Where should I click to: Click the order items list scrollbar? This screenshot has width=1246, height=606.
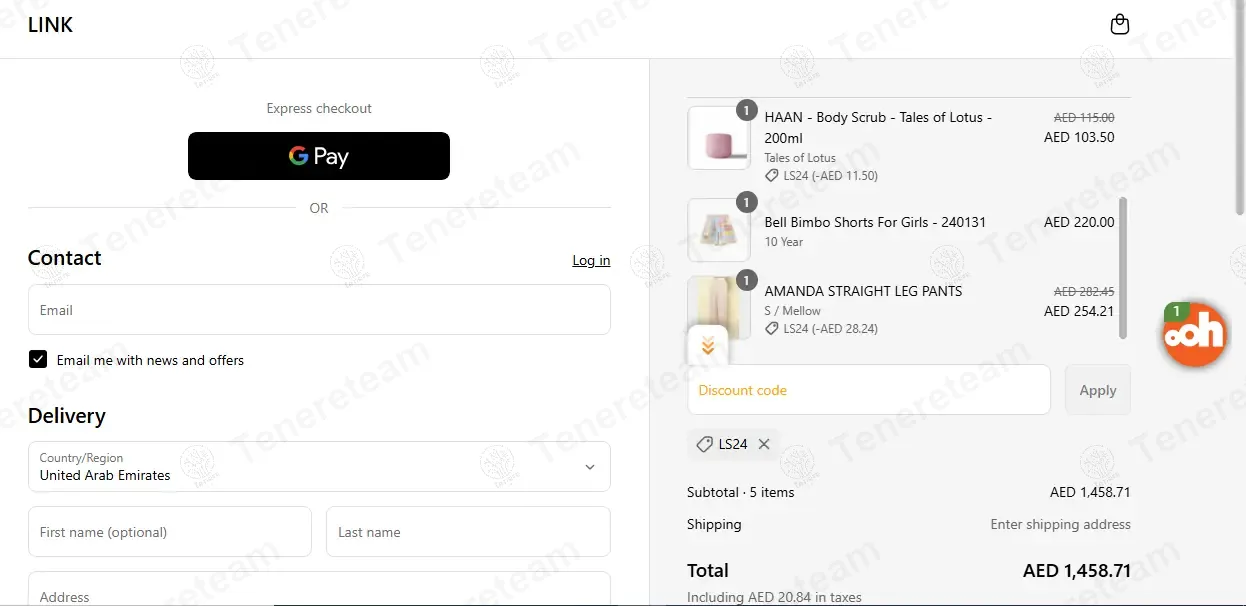(x=1123, y=268)
